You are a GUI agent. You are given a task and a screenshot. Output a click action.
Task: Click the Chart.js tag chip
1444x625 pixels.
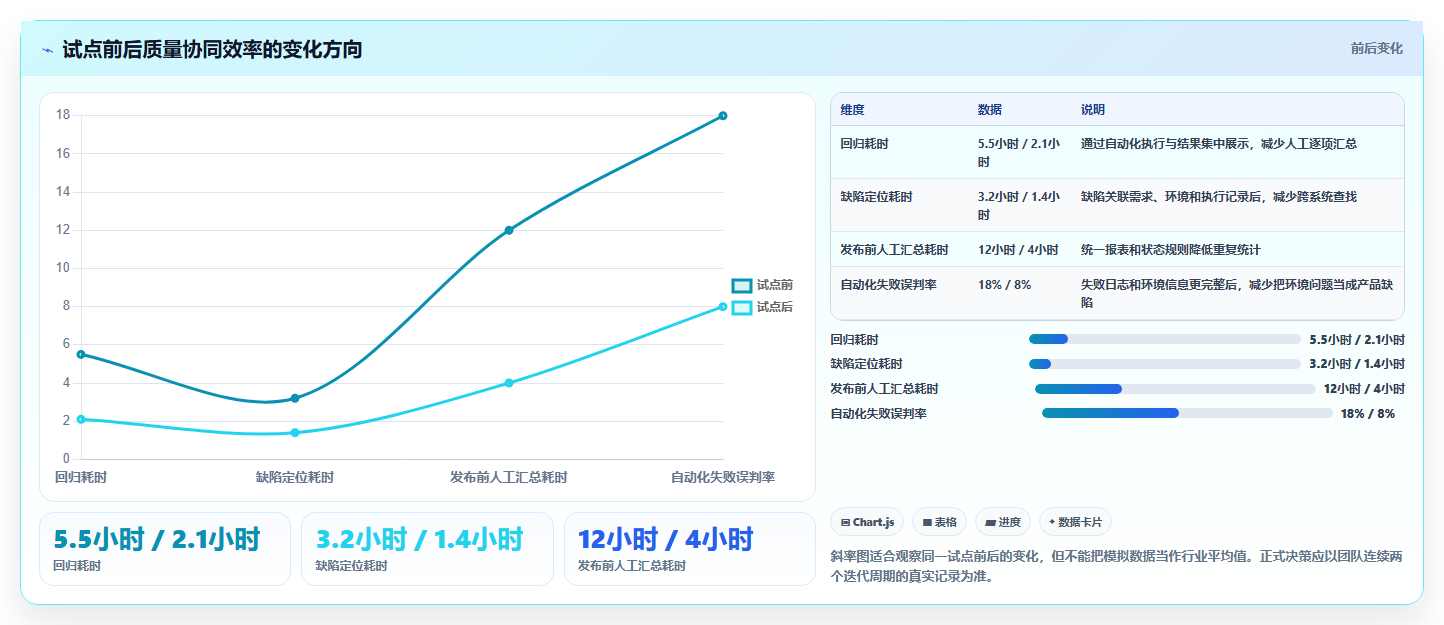867,522
